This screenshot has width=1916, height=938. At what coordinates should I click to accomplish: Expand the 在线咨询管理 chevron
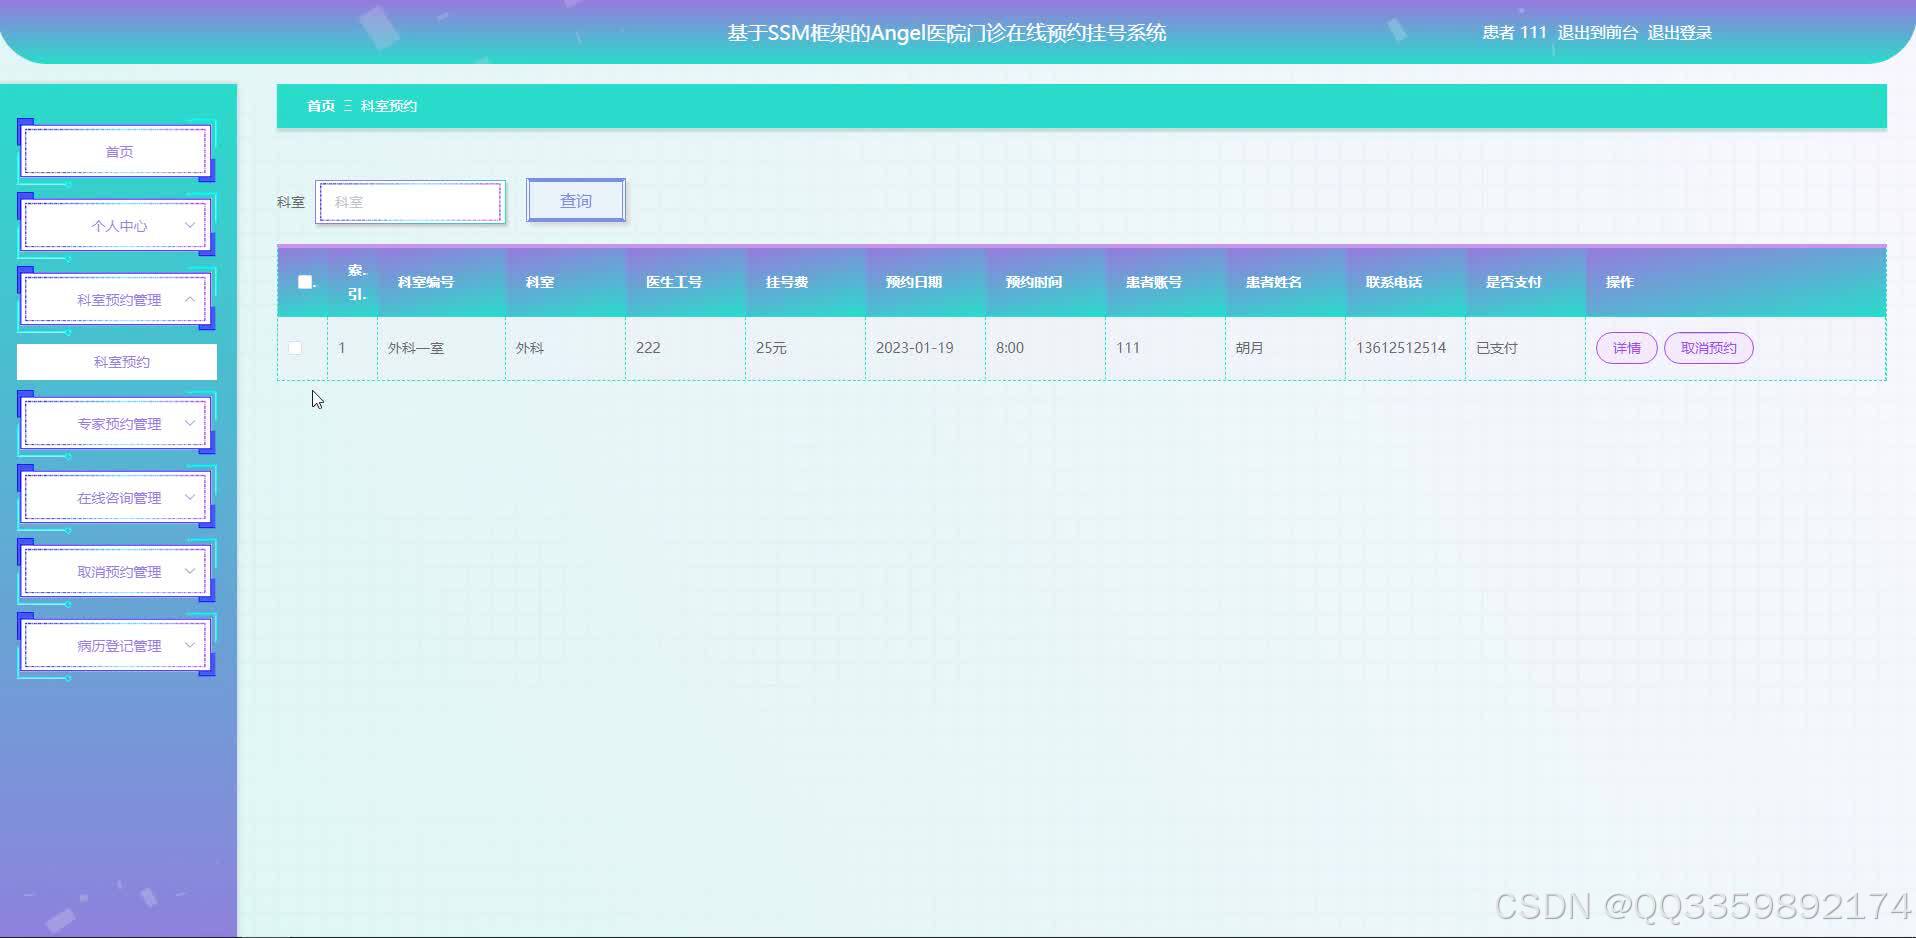[189, 497]
